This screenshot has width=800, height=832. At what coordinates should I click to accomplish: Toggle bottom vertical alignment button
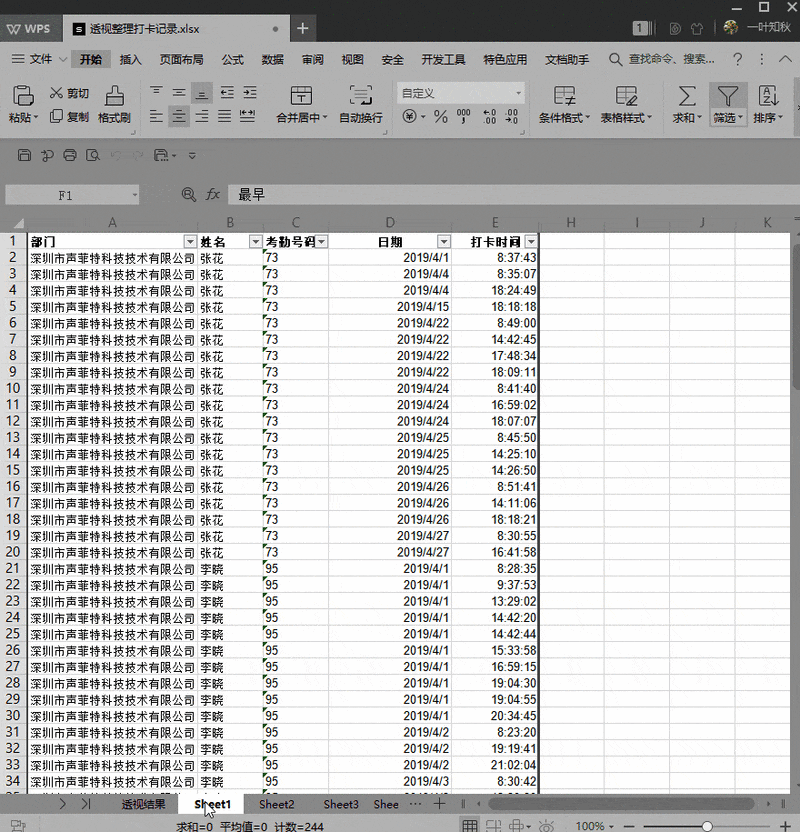(202, 92)
